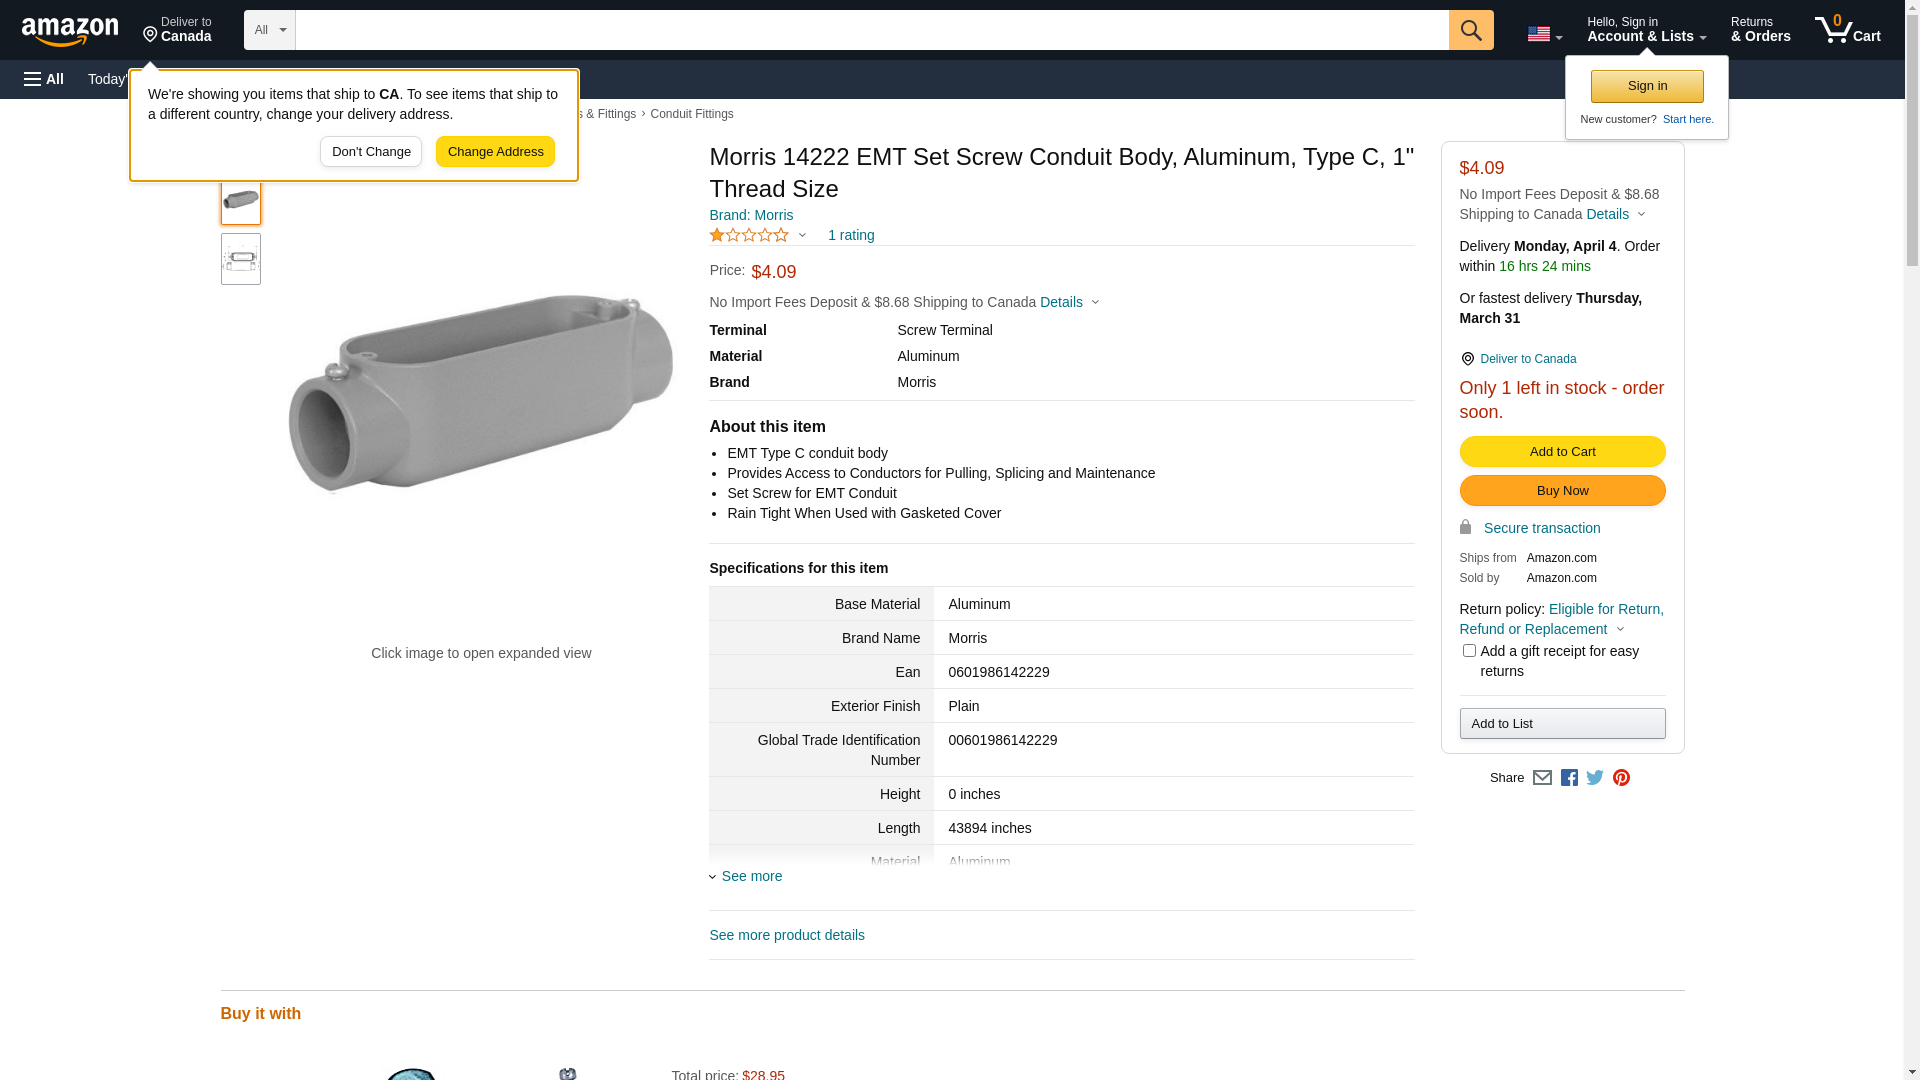Screen dimensions: 1920x1080
Task: Open the cart icon
Action: 1847,30
